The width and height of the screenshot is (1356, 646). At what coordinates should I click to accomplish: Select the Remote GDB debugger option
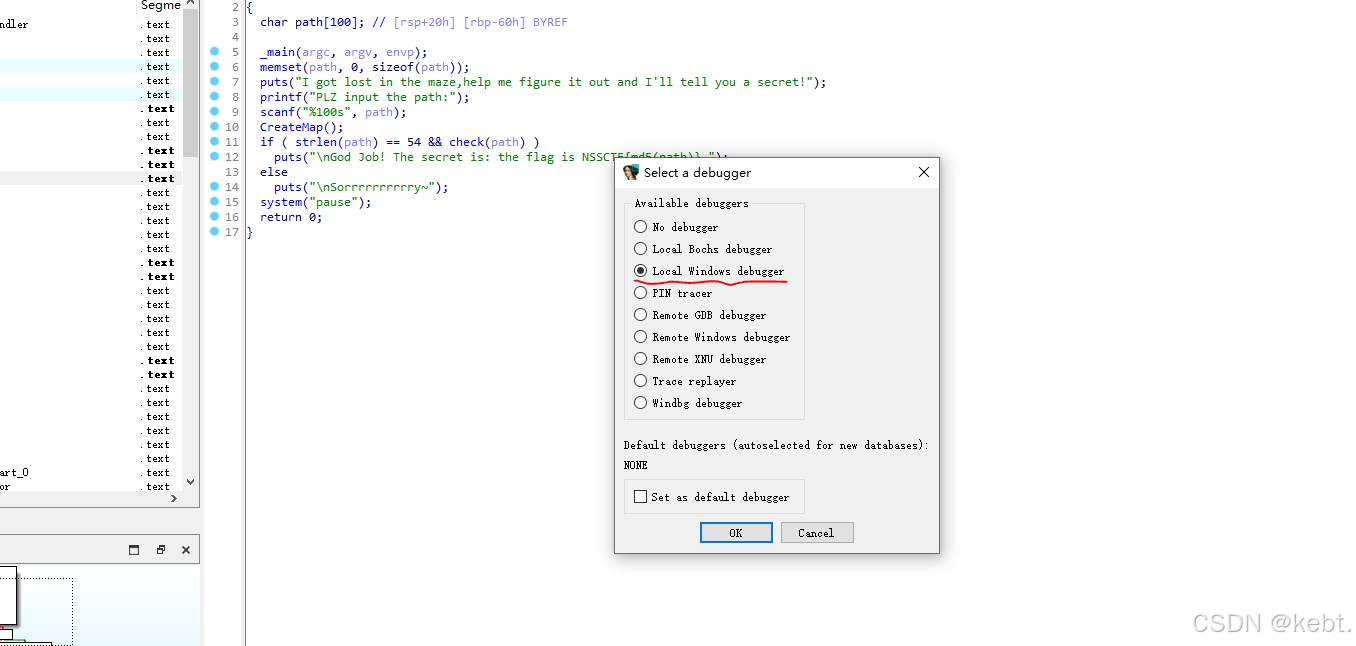640,315
